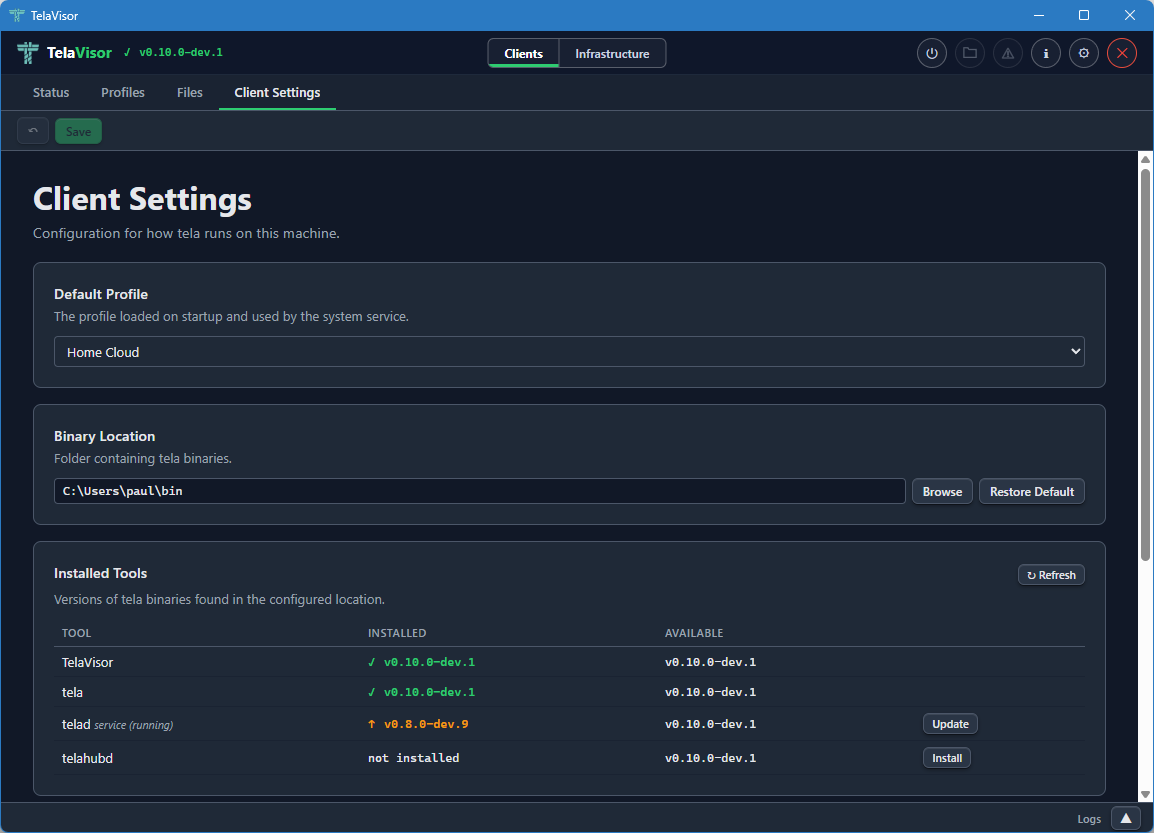1154x833 pixels.
Task: Install the telahubd tool
Action: click(946, 757)
